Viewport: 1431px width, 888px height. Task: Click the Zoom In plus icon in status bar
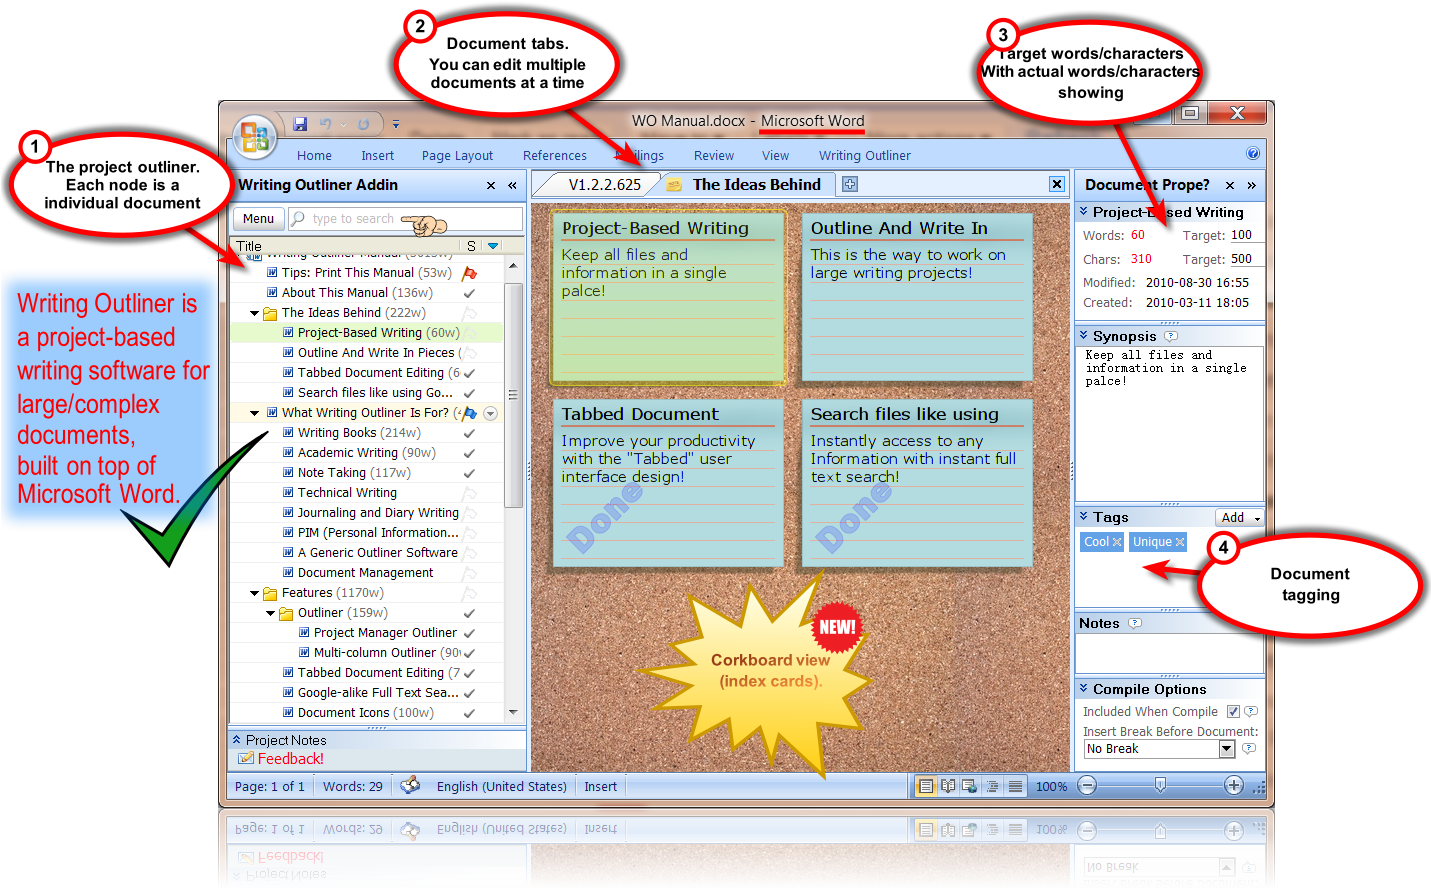[1234, 786]
